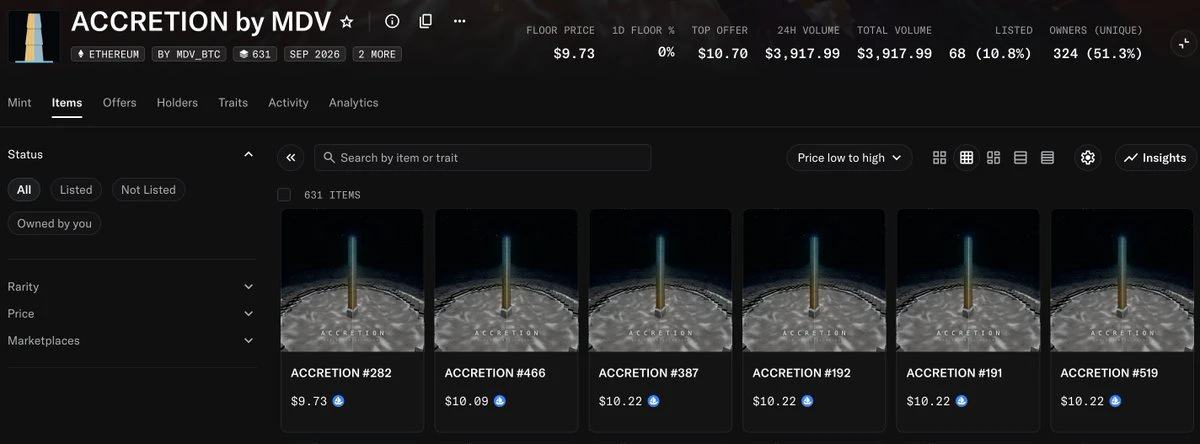Switch to the Analytics tab
The image size is (1200, 444).
(354, 102)
